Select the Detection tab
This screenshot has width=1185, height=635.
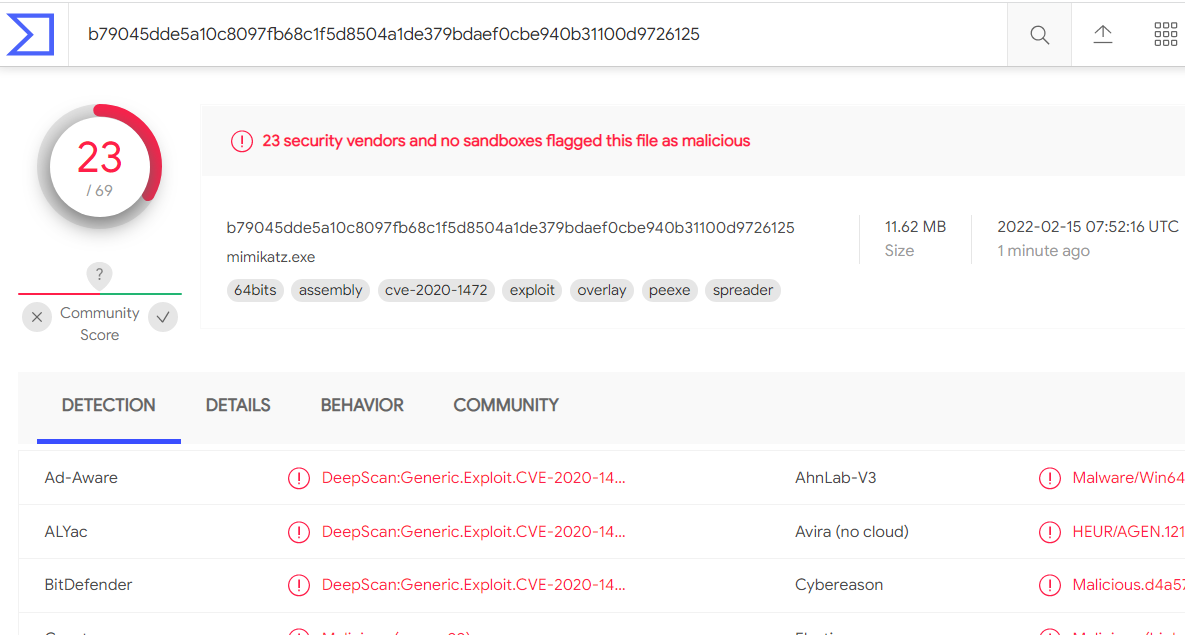pyautogui.click(x=109, y=405)
